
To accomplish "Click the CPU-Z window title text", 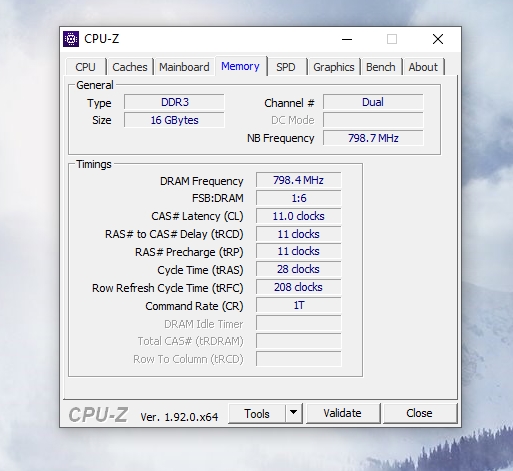I will point(102,39).
